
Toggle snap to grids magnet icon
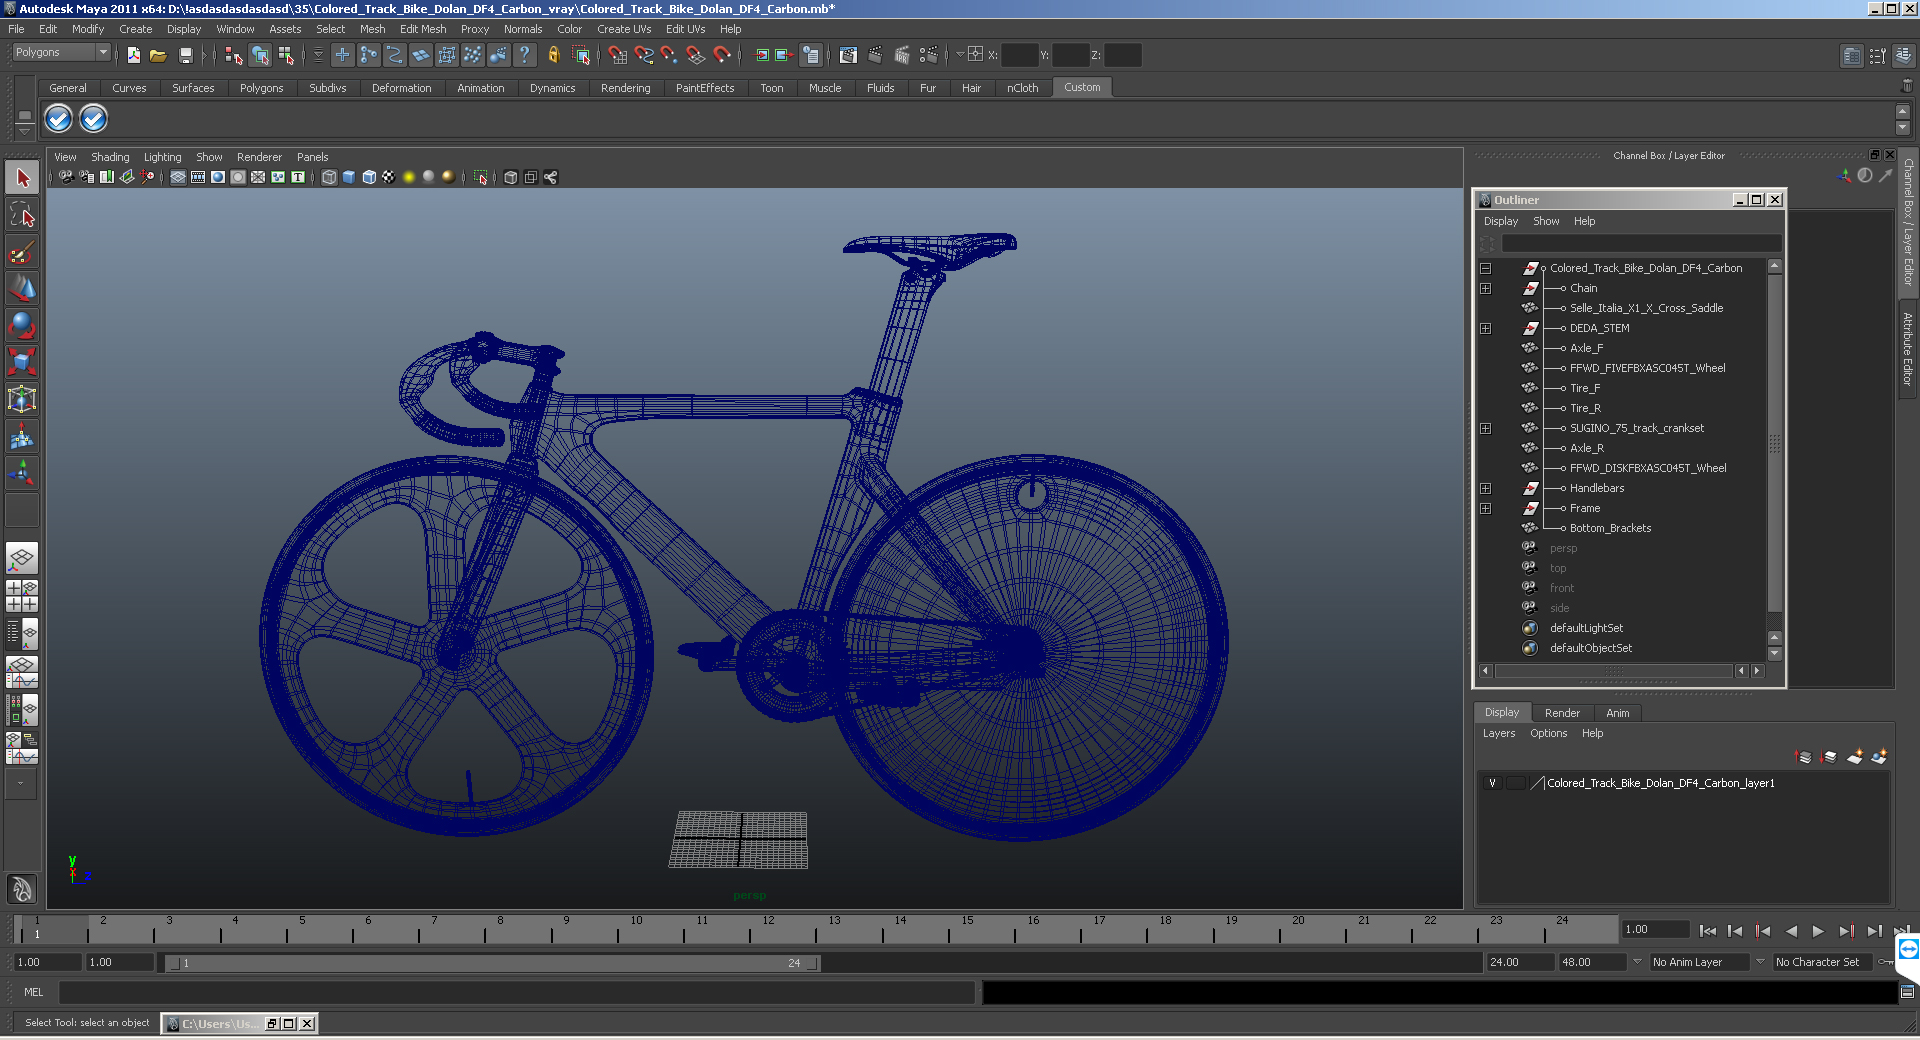point(618,55)
